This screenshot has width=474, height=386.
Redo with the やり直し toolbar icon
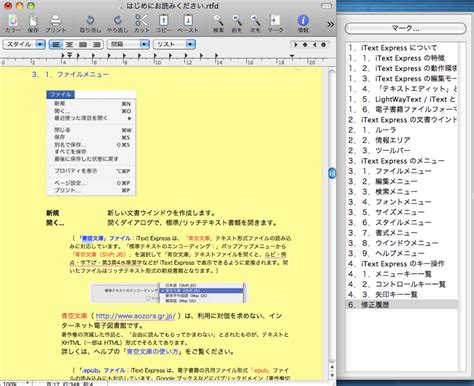click(117, 23)
